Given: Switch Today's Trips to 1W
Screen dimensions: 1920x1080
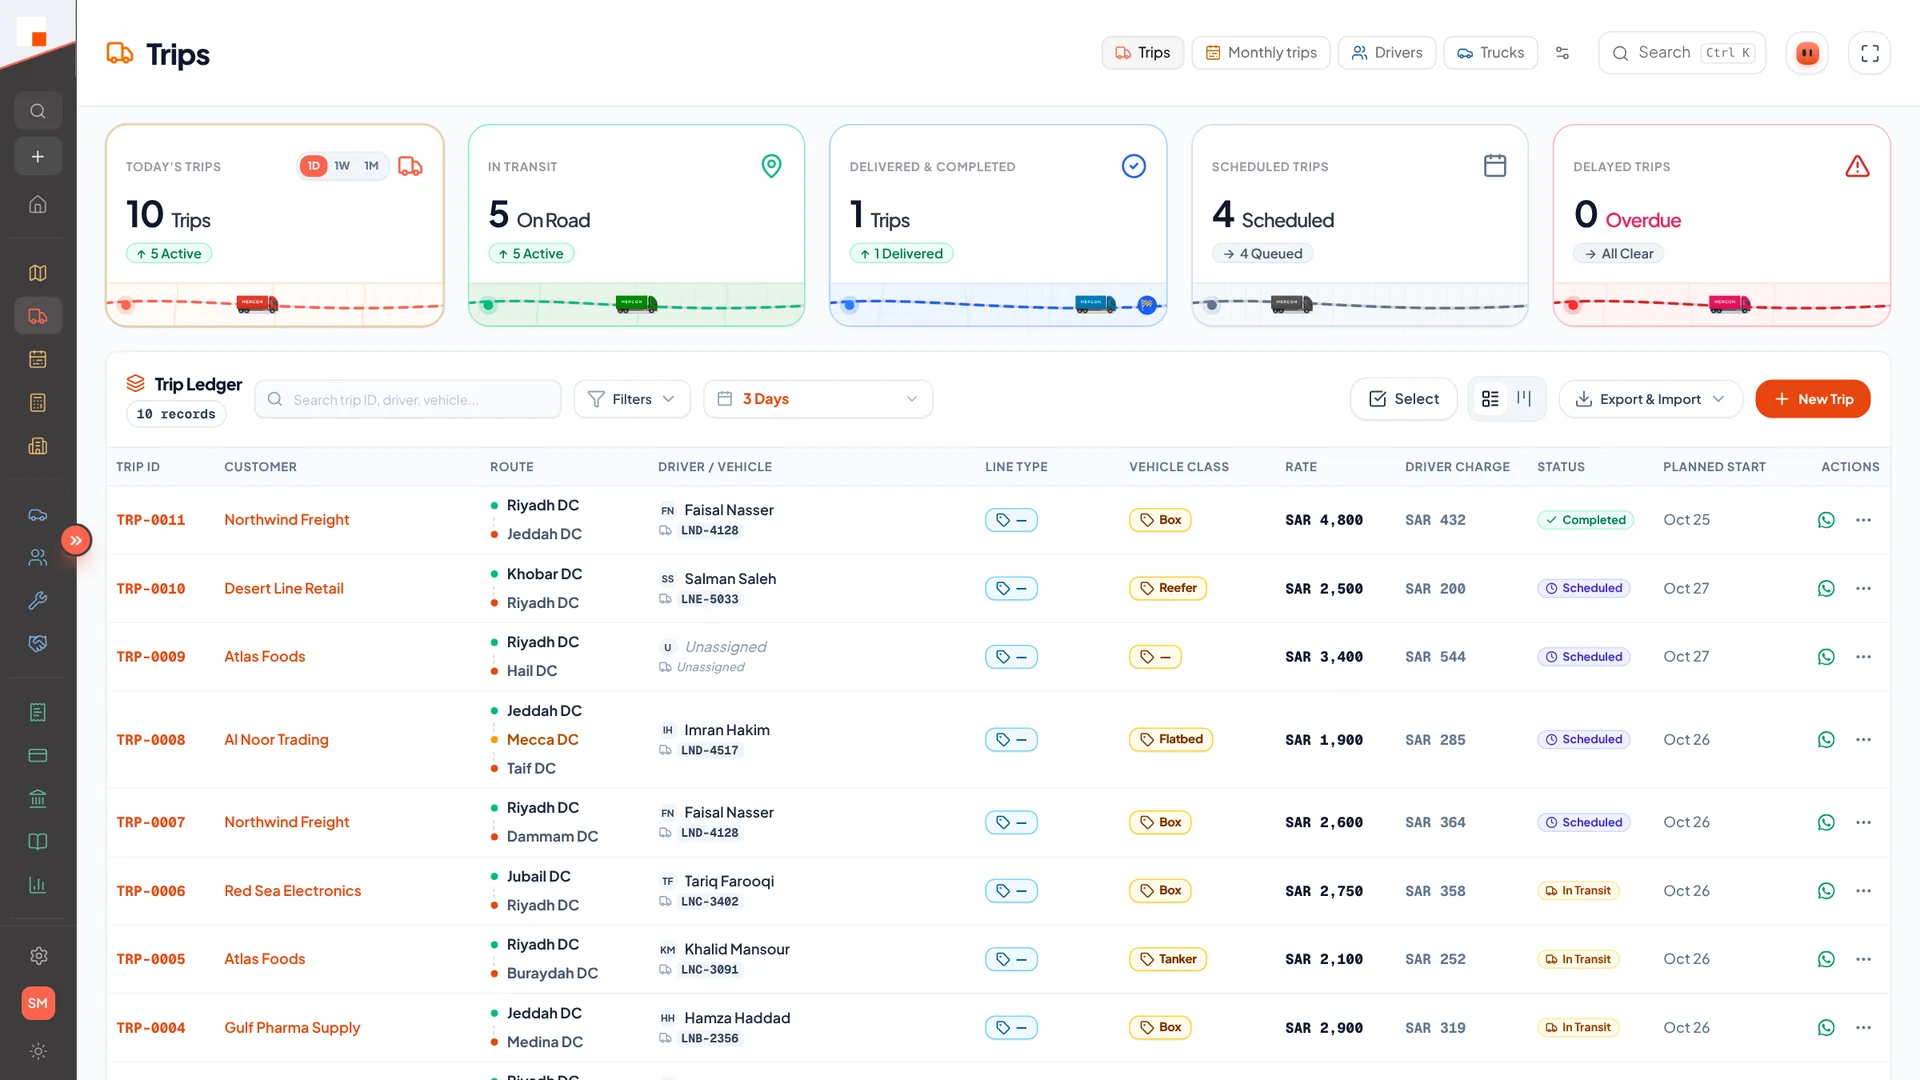Looking at the screenshot, I should click(x=342, y=166).
